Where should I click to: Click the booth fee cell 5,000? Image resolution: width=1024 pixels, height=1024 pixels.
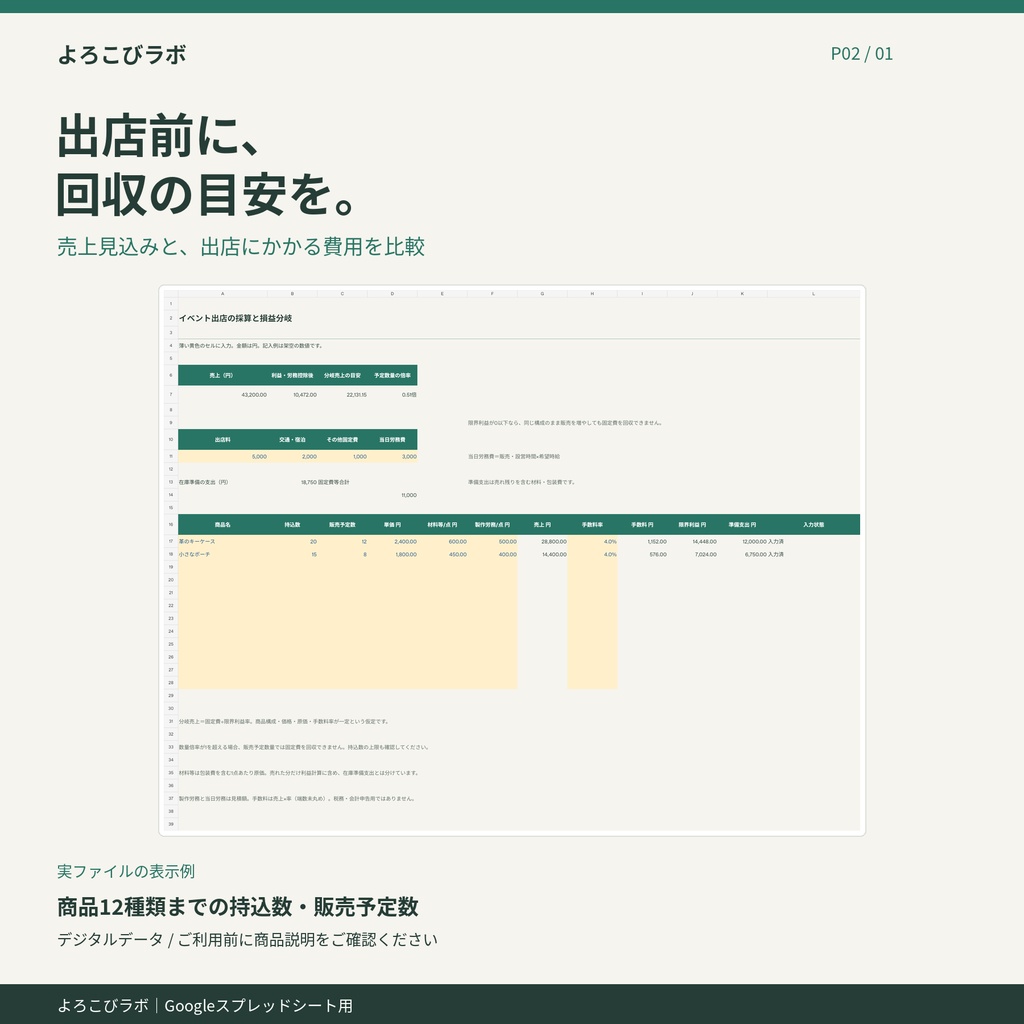click(222, 456)
